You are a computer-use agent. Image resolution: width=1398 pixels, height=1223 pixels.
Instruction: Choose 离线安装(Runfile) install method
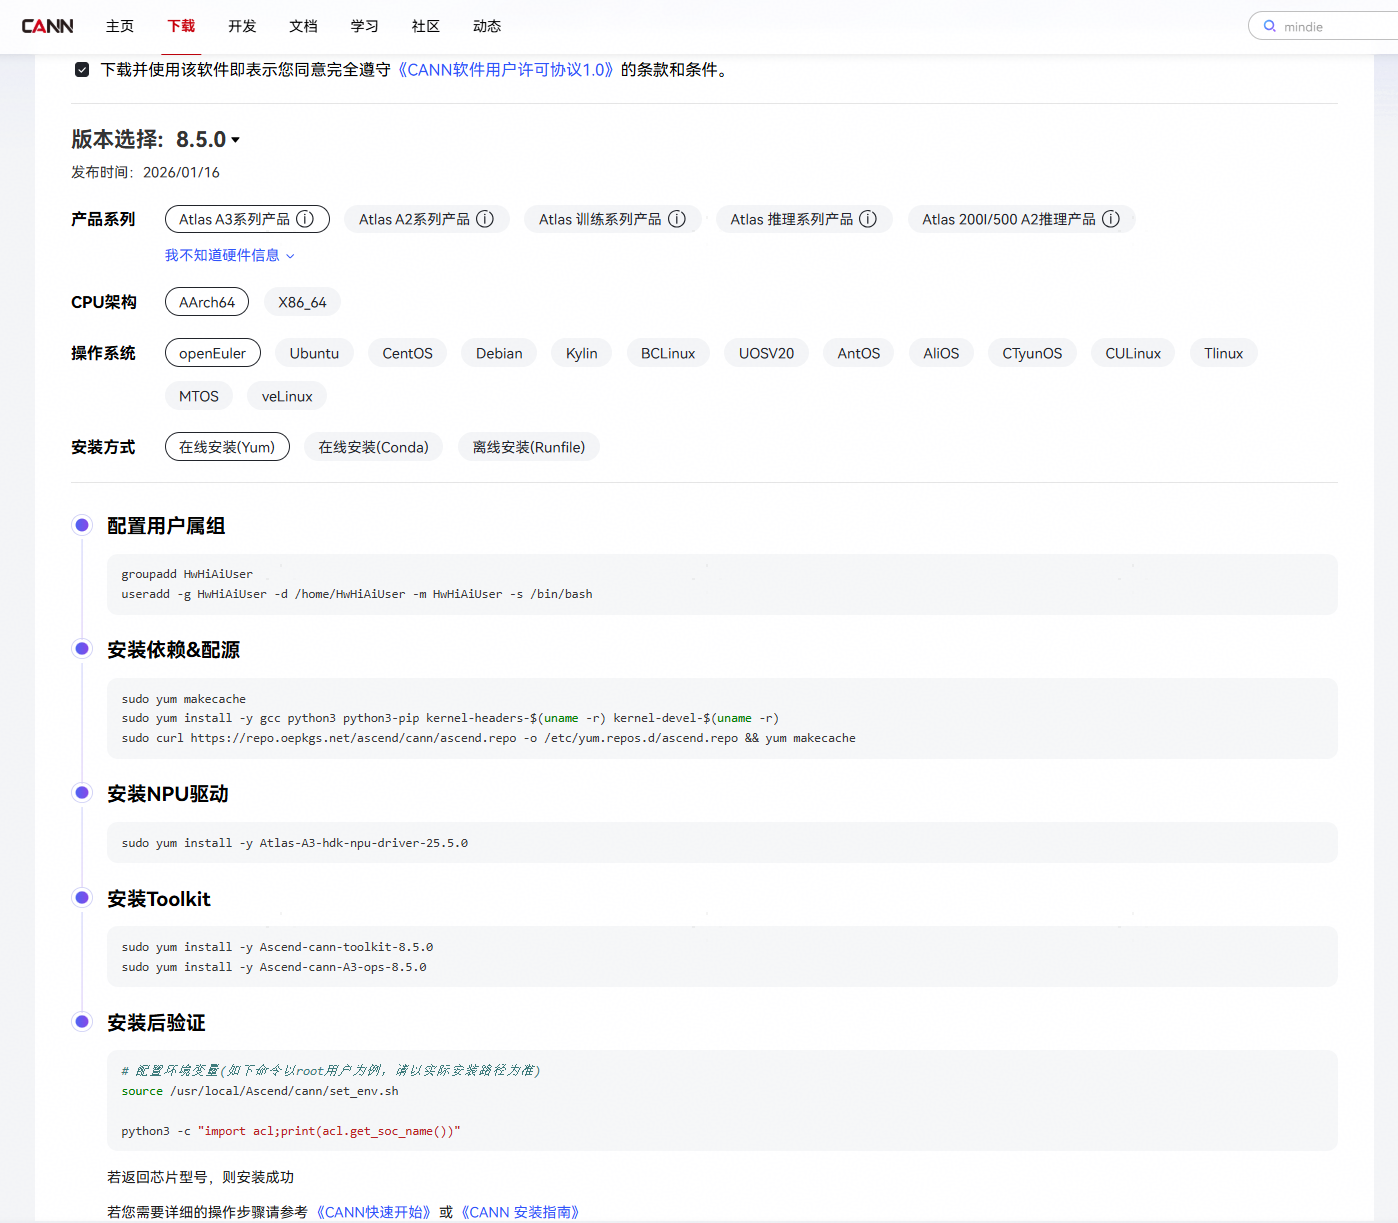529,447
